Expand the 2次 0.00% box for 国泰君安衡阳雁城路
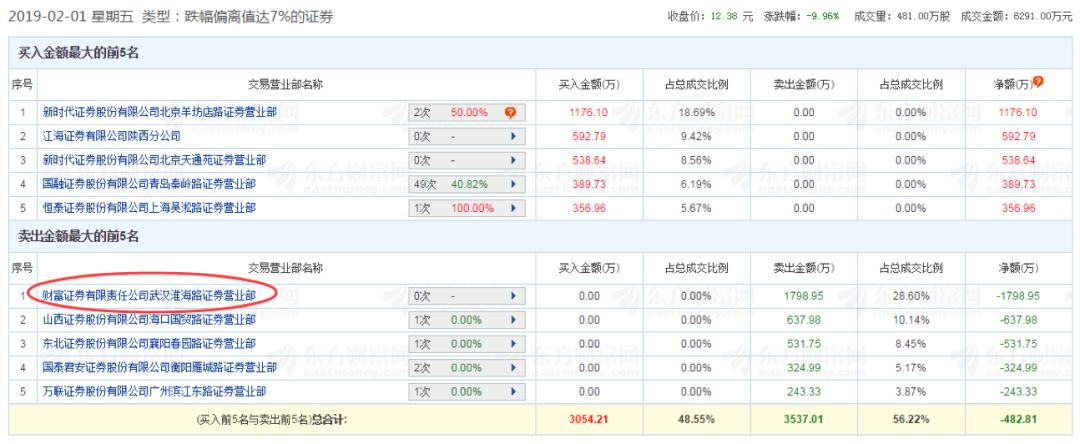1080x444 pixels. point(467,368)
